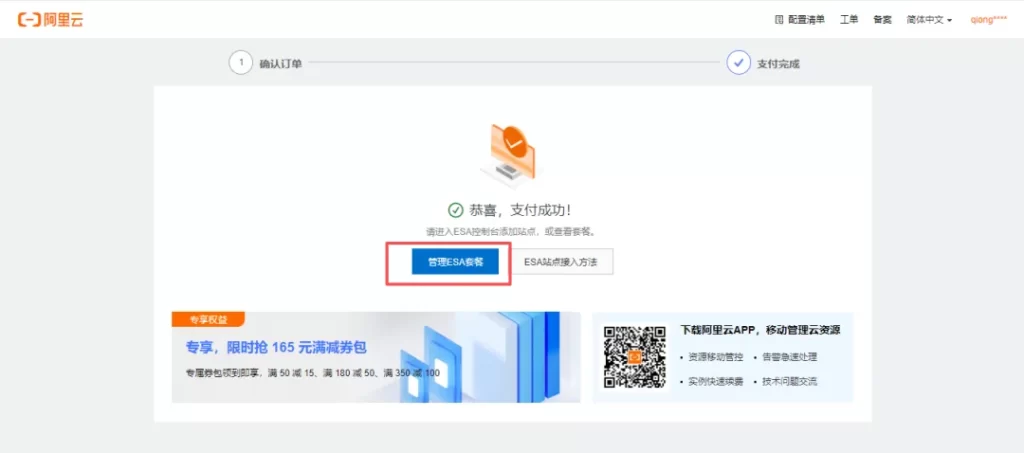Click the 告警急速处理 item

click(x=789, y=357)
